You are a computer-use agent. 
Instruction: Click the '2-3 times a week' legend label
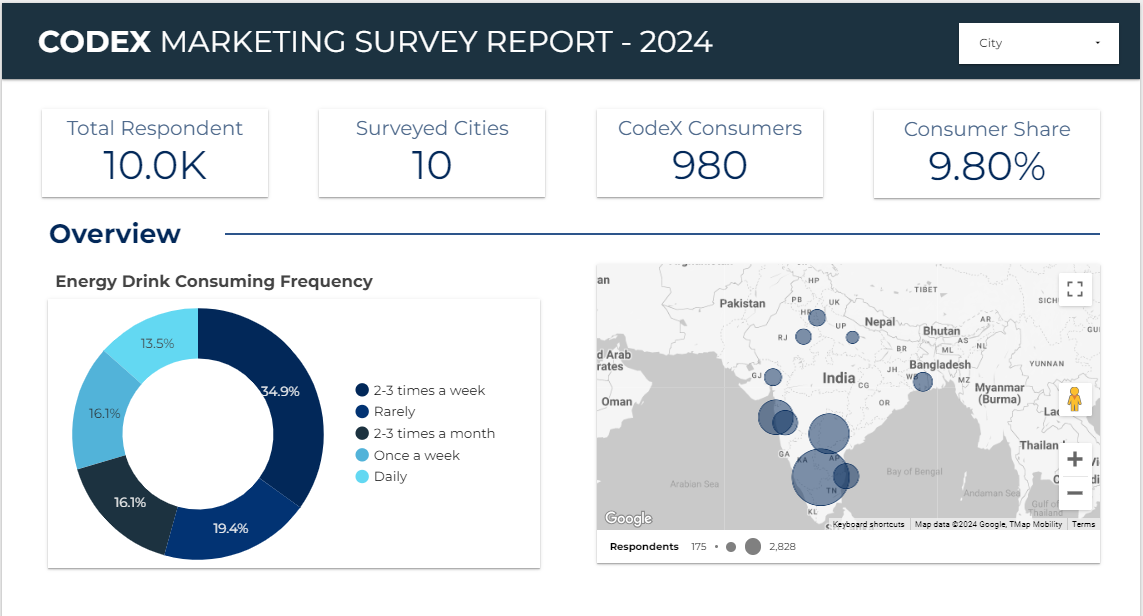429,390
